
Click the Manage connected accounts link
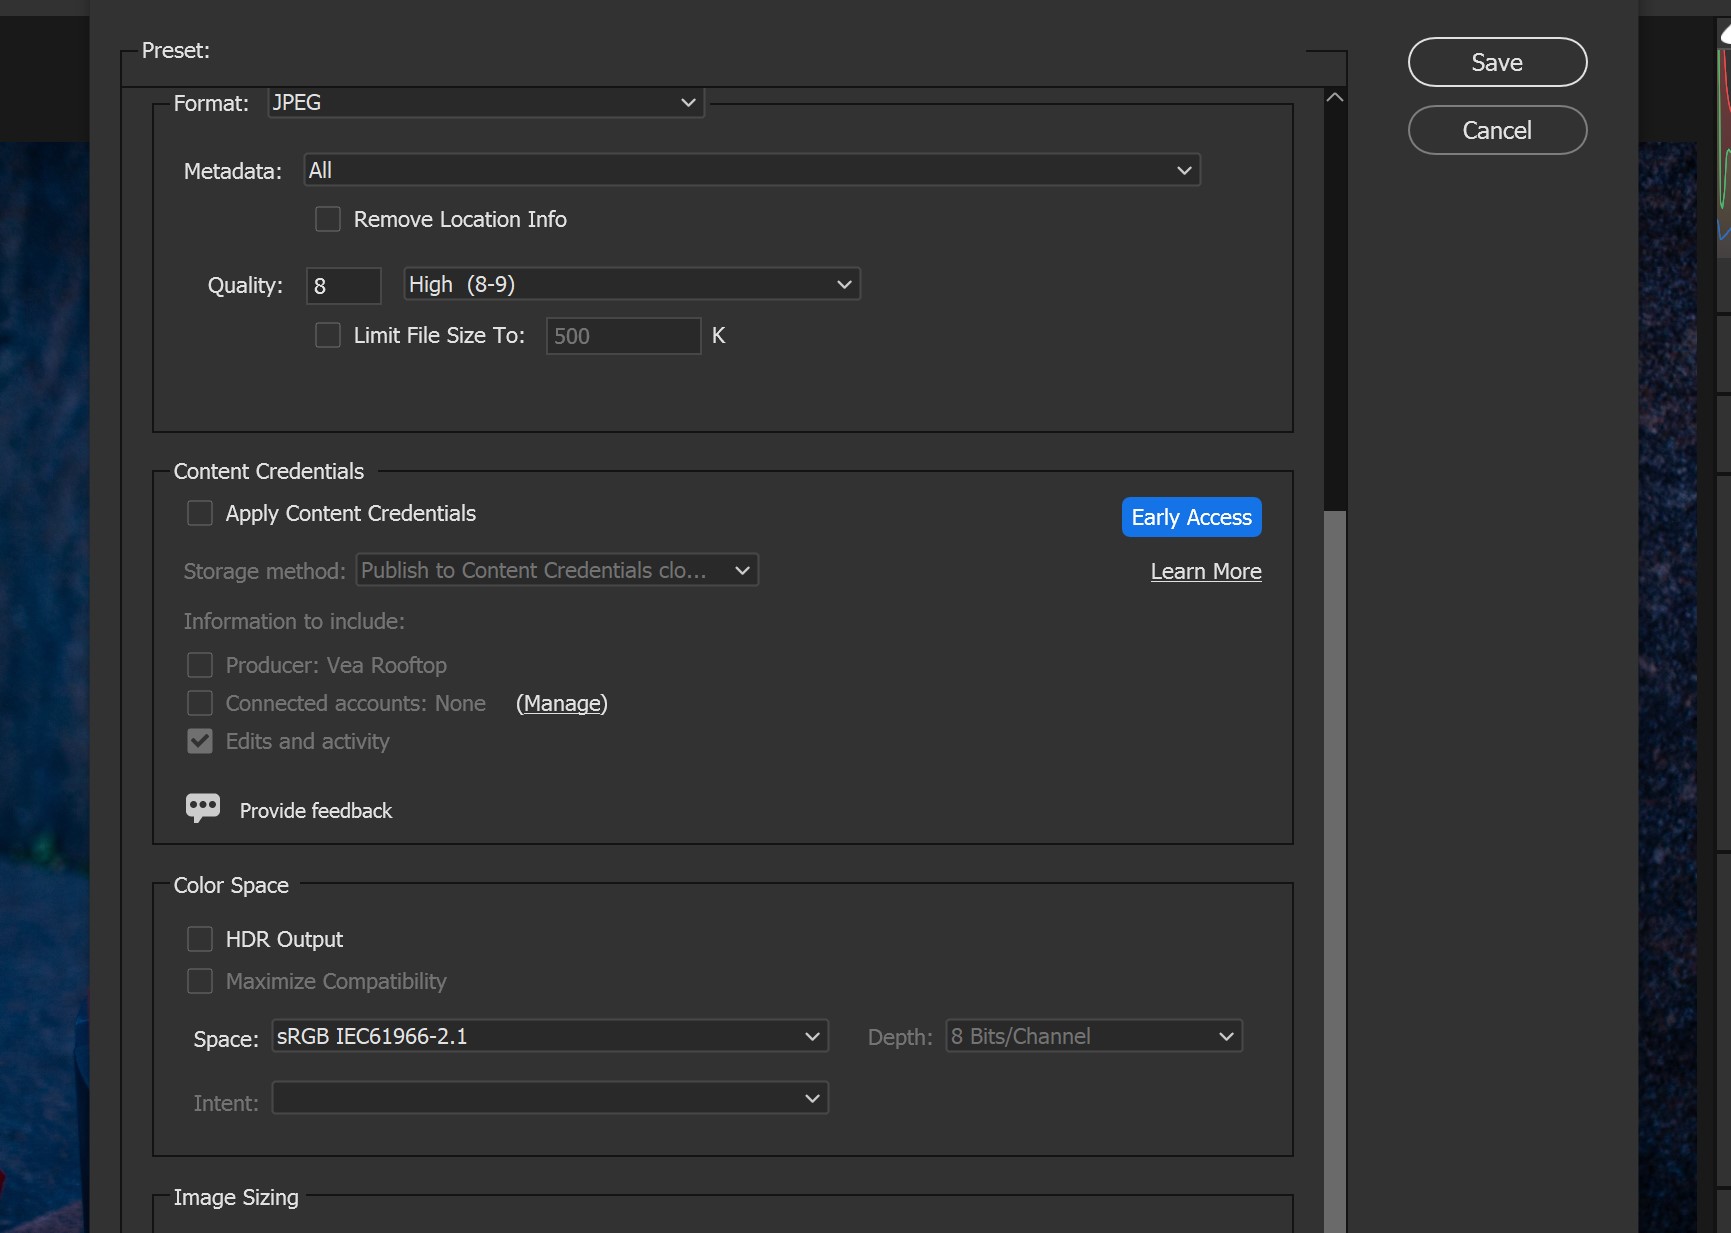[x=561, y=703]
